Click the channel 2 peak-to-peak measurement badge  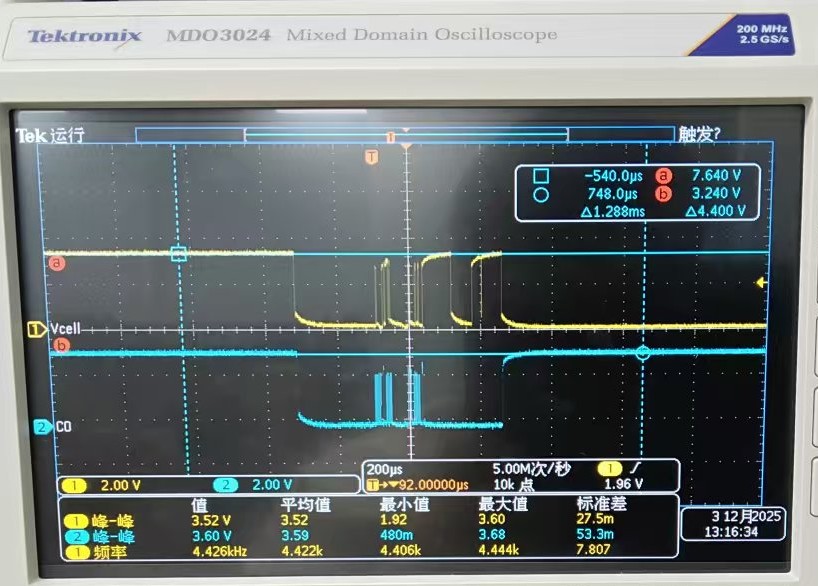77,536
